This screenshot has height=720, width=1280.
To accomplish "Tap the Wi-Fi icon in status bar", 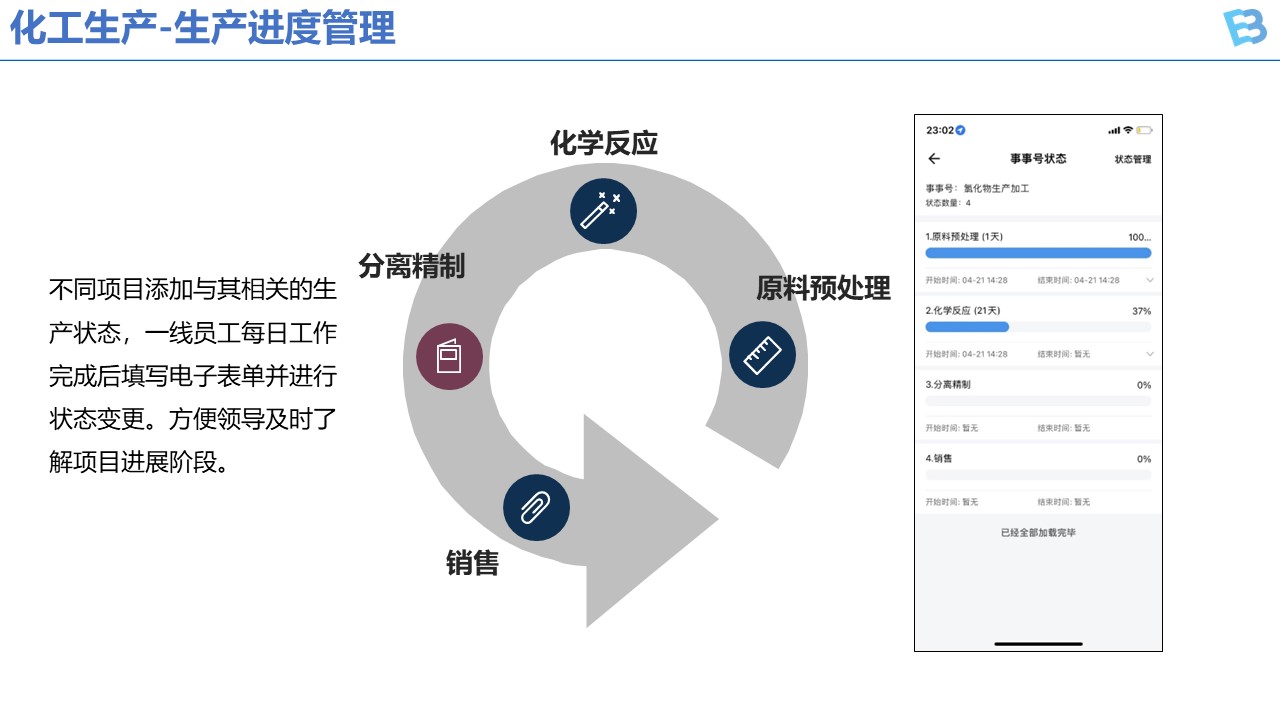I will [1128, 130].
